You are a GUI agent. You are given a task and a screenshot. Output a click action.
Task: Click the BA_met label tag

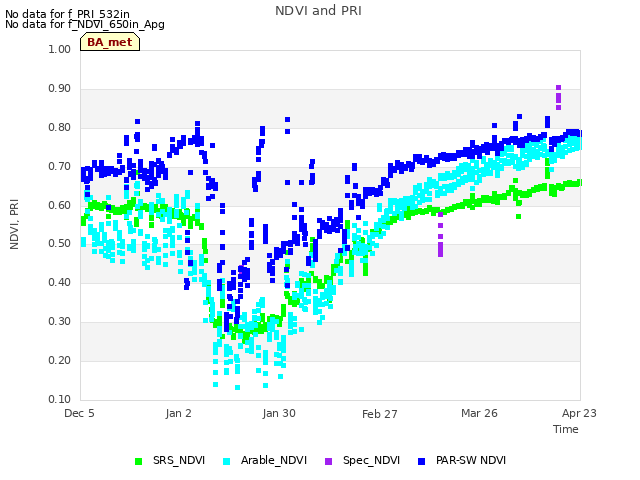pyautogui.click(x=110, y=42)
